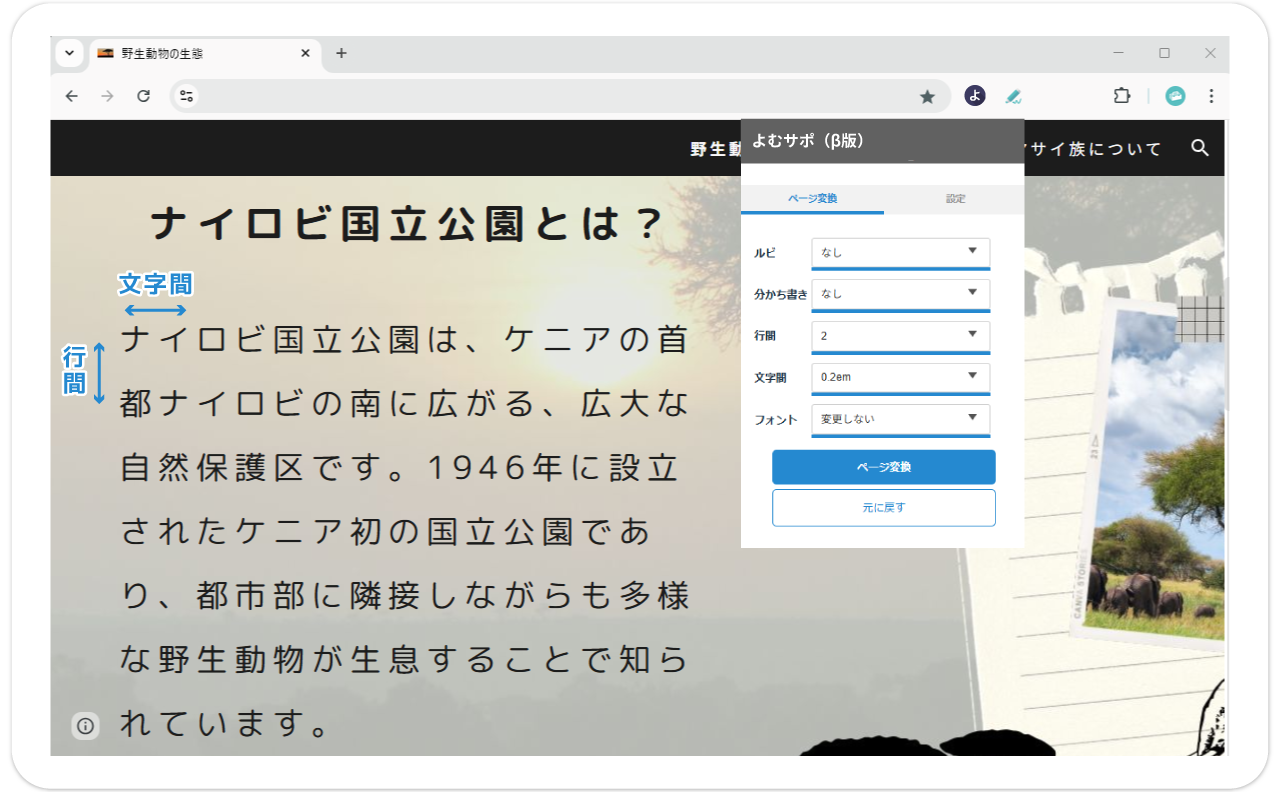Click the pen-shaped extension icon
The height and width of the screenshot is (792, 1280).
(1013, 96)
